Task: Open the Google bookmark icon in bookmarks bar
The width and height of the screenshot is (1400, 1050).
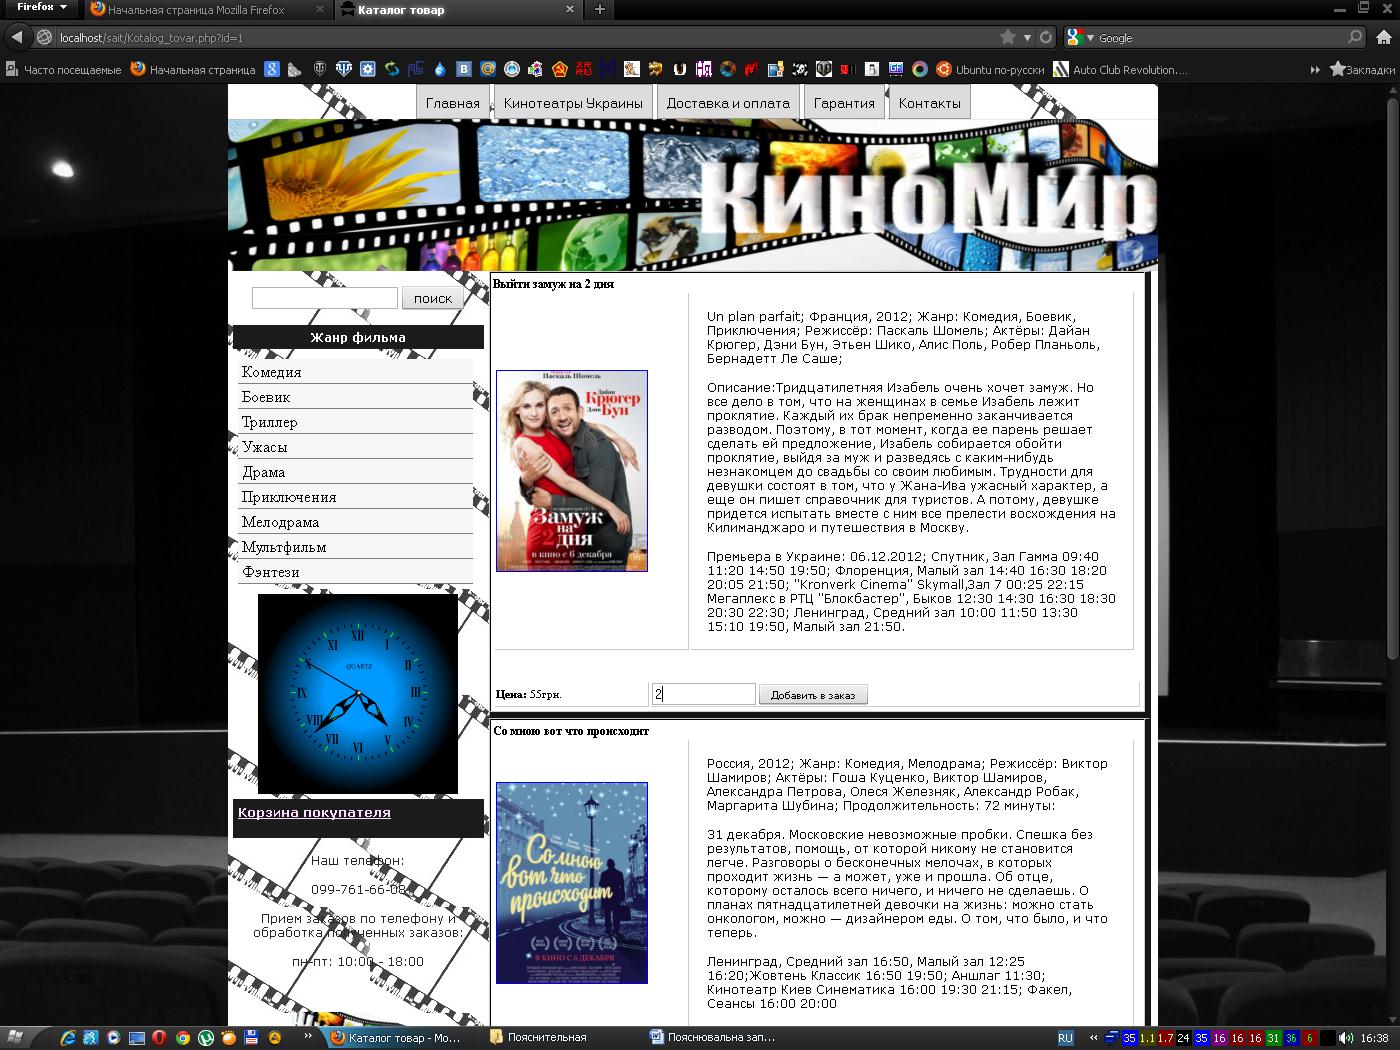Action: coord(271,69)
